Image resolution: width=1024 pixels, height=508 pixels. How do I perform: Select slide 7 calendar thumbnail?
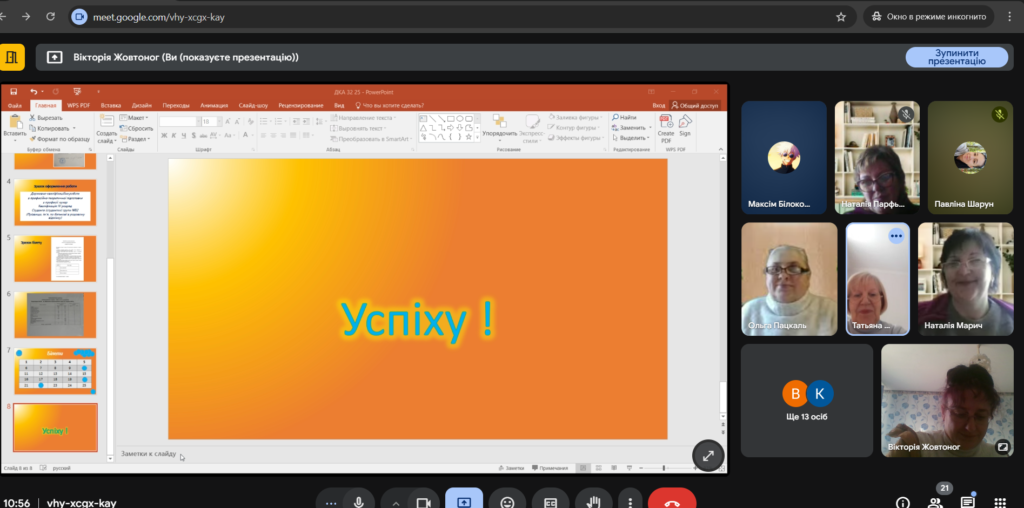[56, 370]
